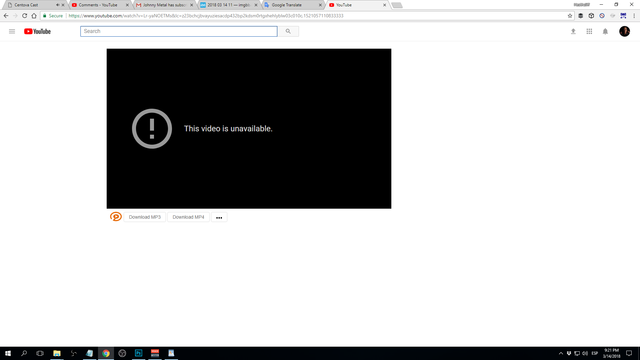The width and height of the screenshot is (640, 360).
Task: Focus the YouTube search field
Action: coord(179,31)
